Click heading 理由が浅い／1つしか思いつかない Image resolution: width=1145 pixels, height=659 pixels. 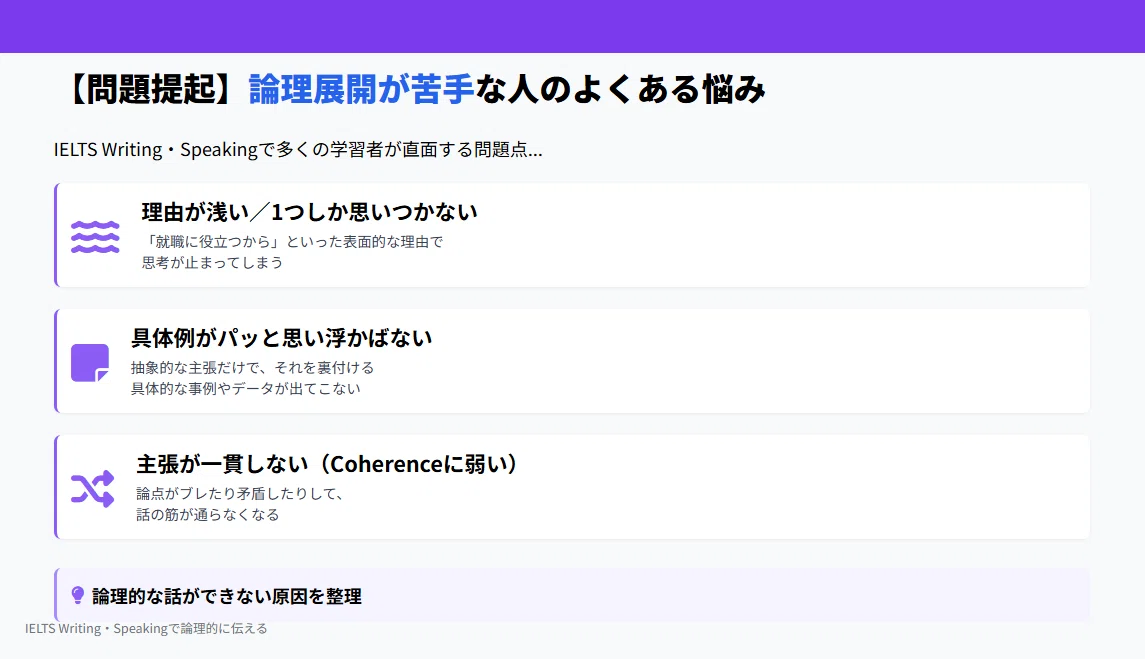[310, 212]
